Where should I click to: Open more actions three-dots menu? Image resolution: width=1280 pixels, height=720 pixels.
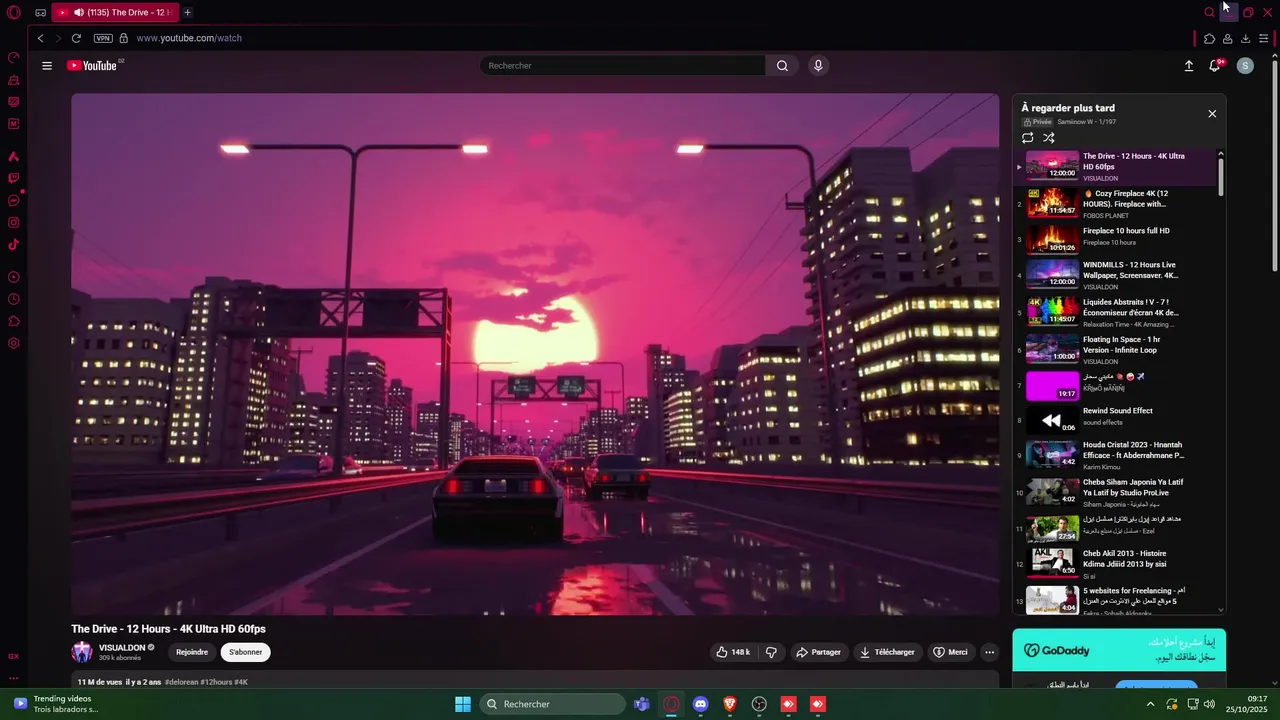tap(989, 652)
